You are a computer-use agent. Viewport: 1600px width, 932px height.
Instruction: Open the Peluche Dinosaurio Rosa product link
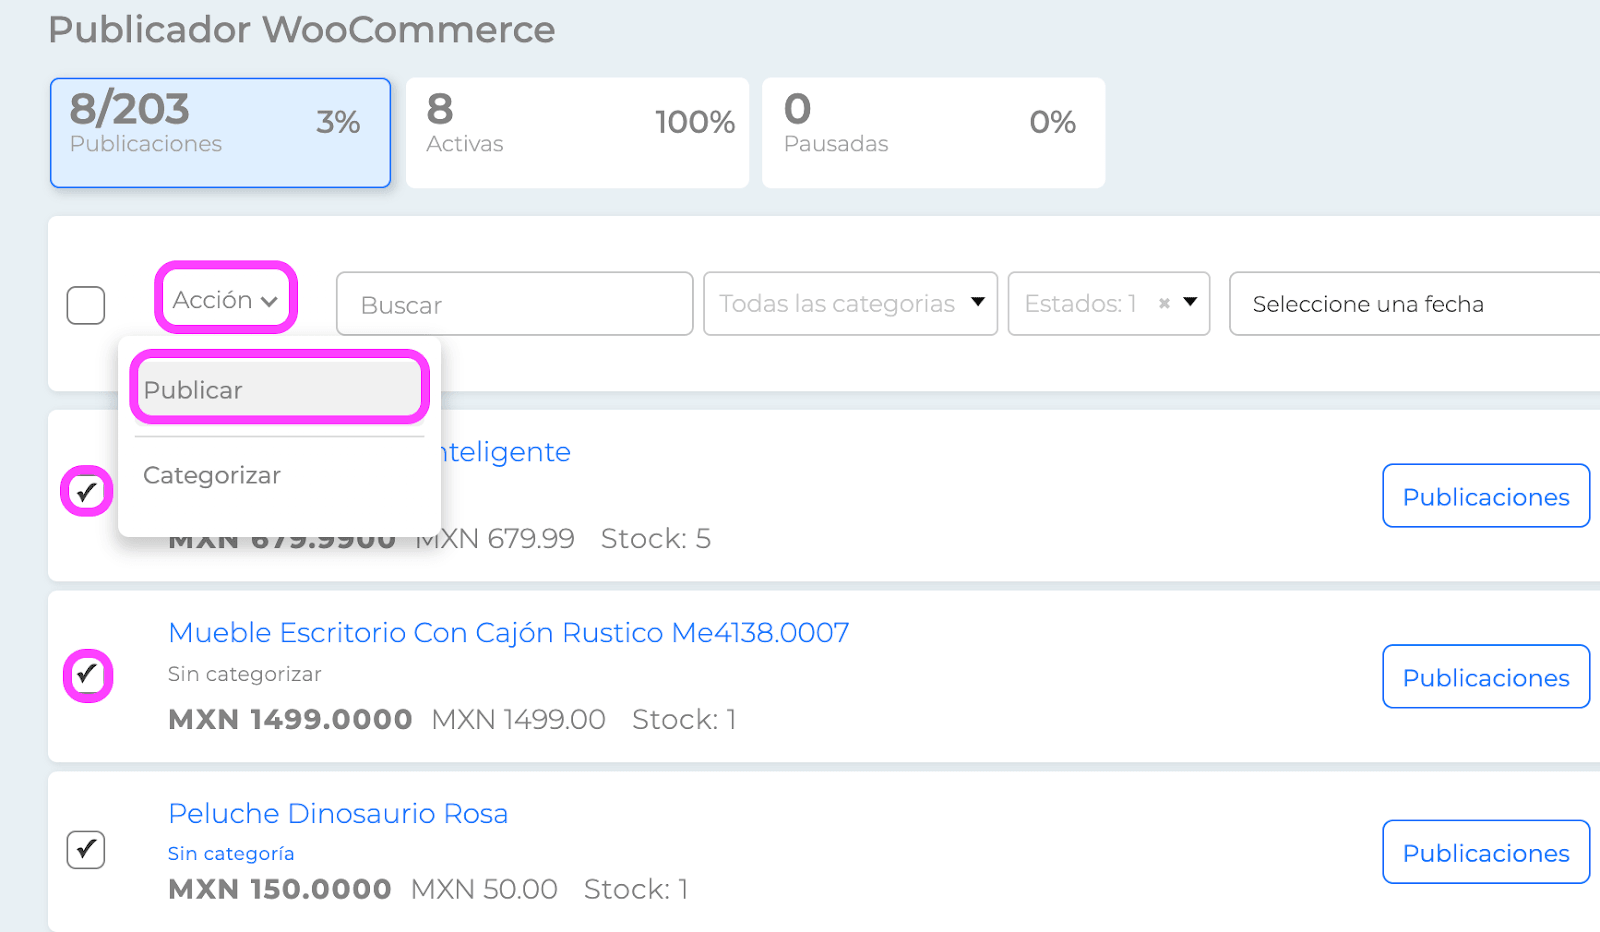338,813
